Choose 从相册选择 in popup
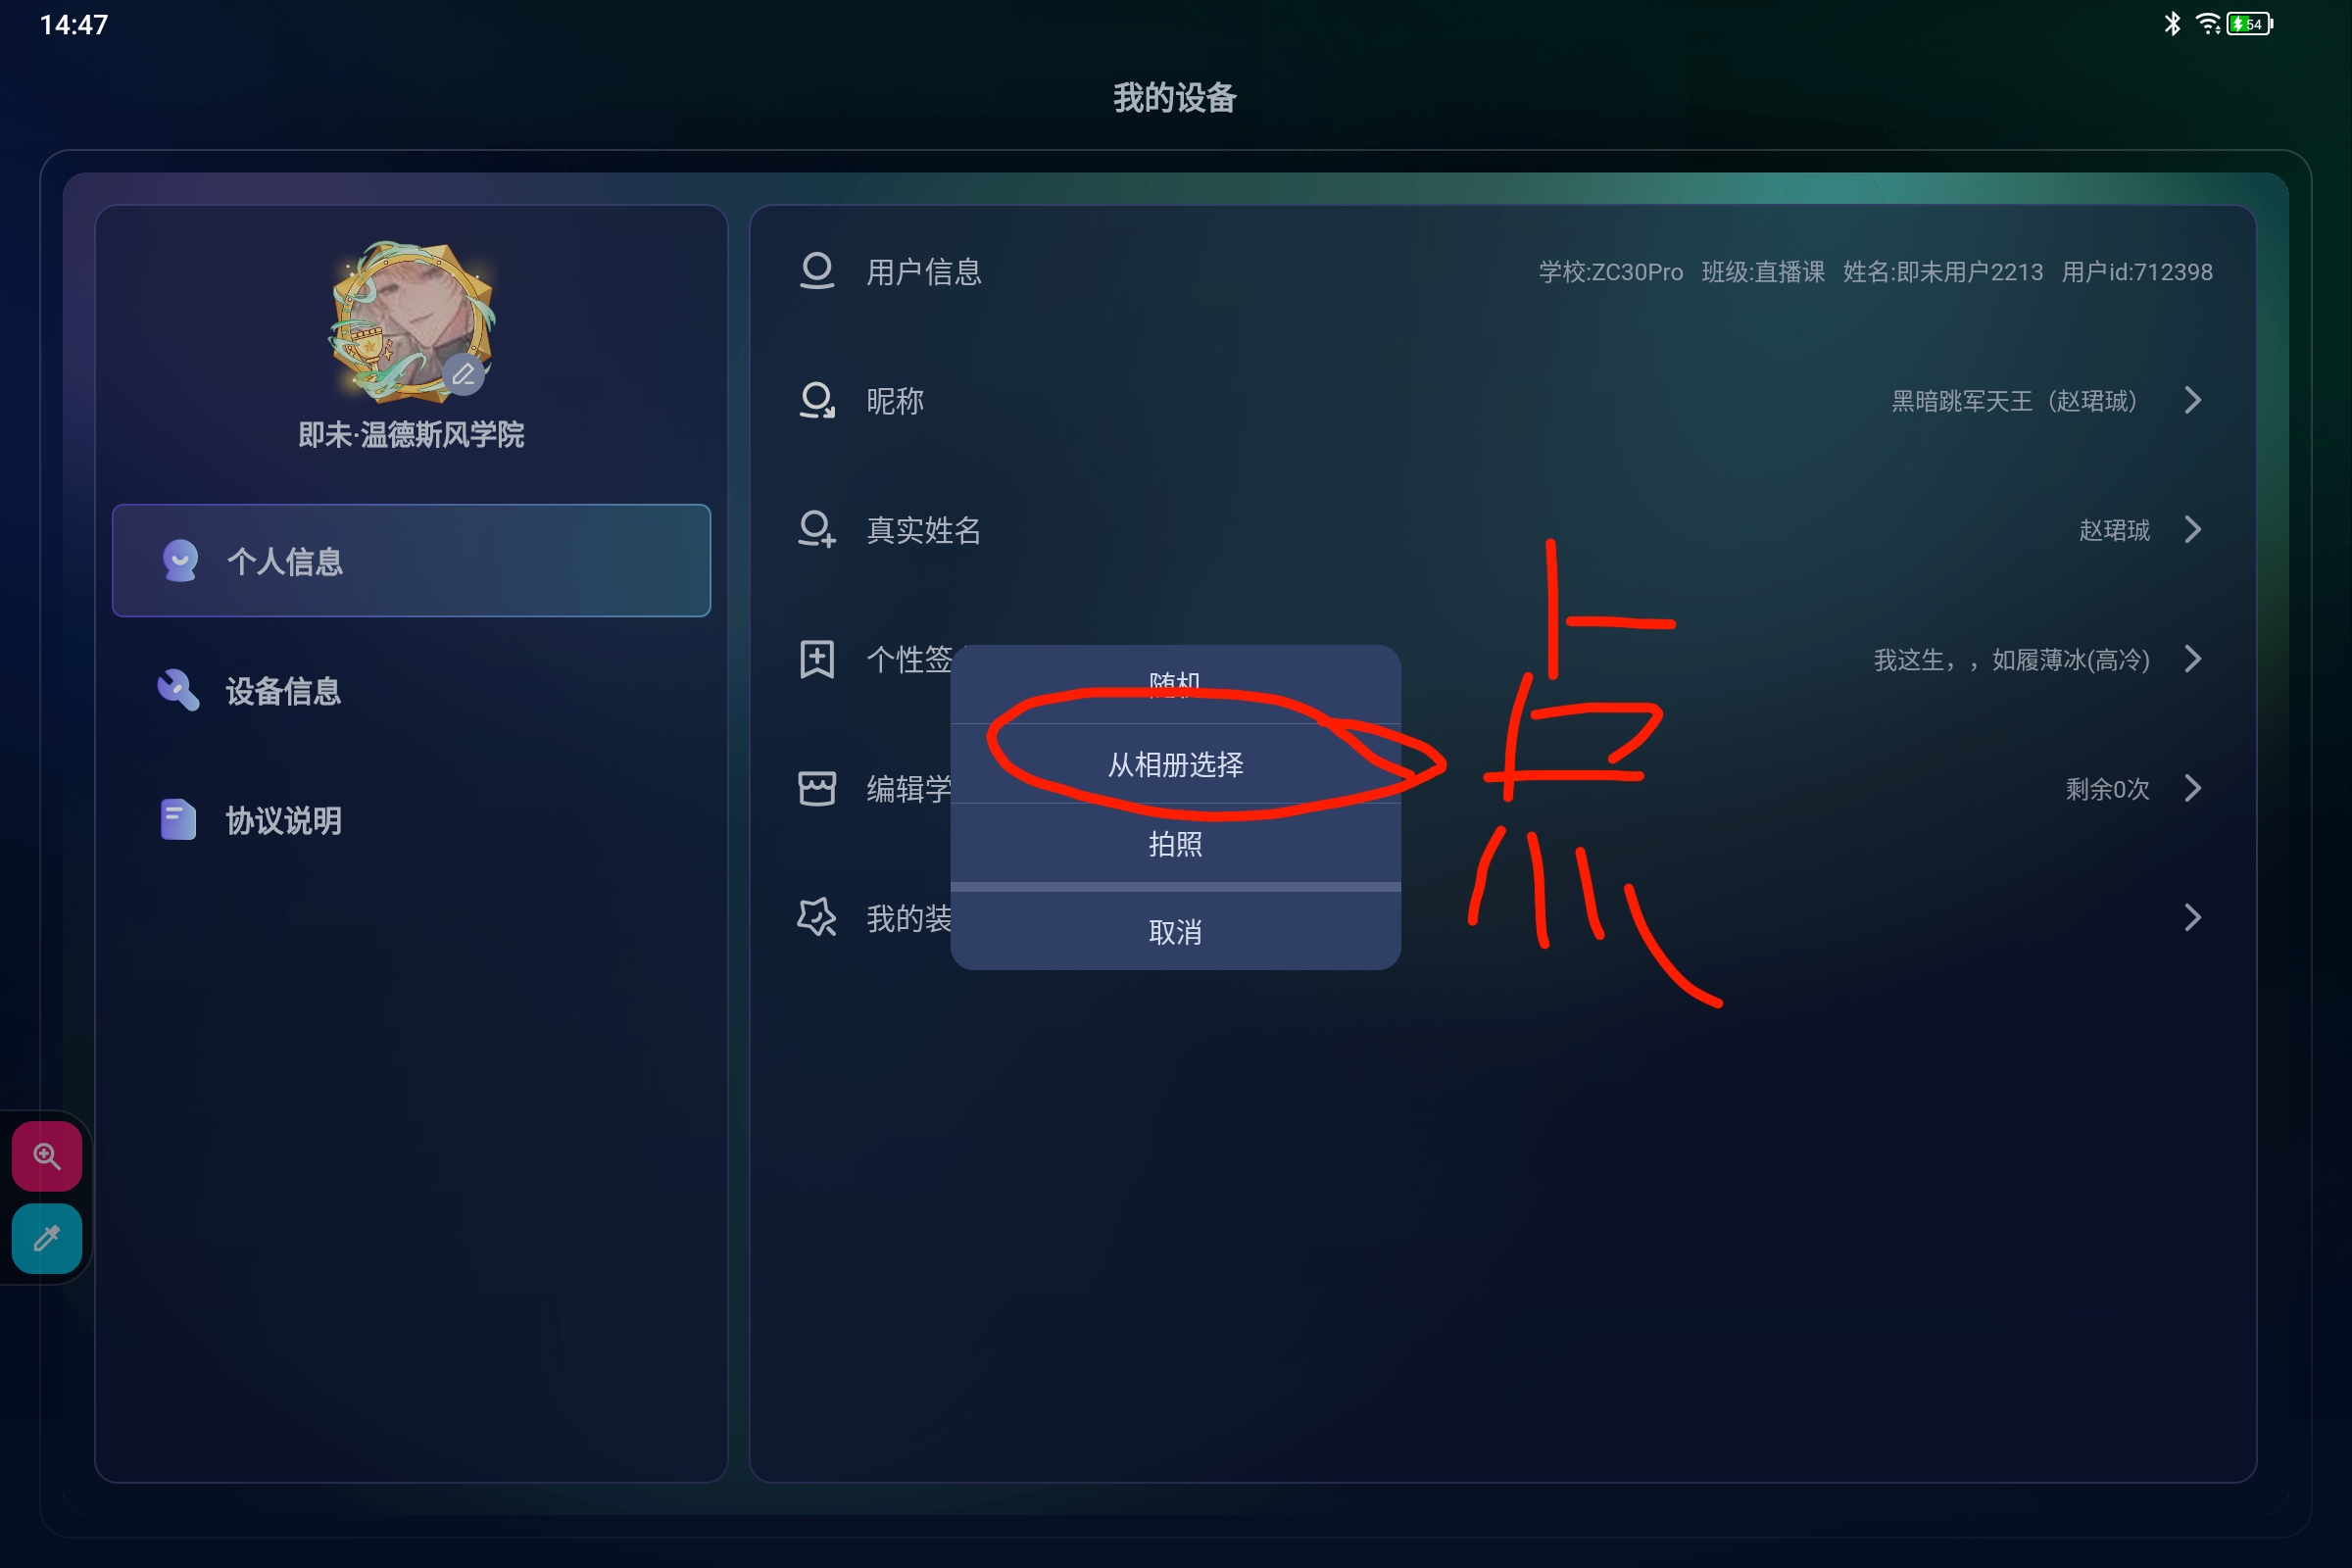 [x=1175, y=764]
